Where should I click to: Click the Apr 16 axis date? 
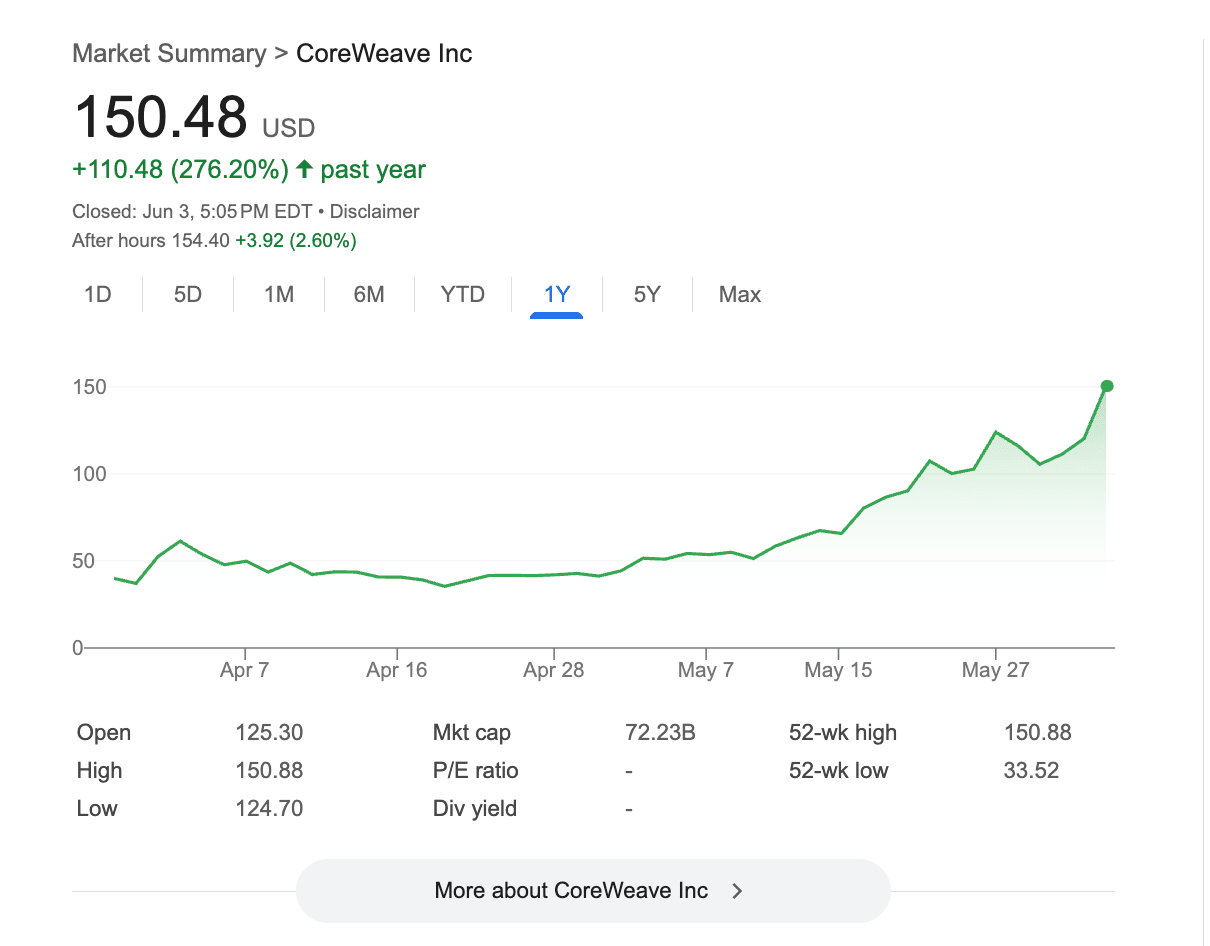[397, 671]
